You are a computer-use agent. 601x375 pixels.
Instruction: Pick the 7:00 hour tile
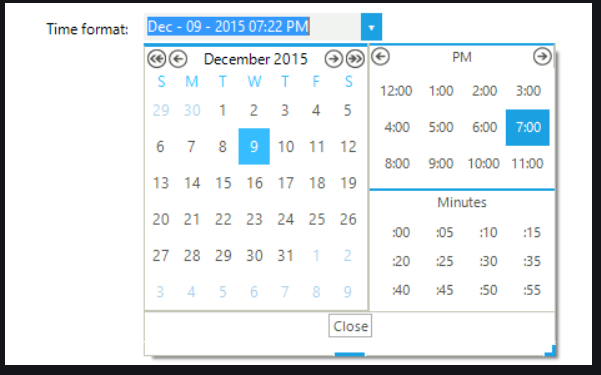(528, 127)
